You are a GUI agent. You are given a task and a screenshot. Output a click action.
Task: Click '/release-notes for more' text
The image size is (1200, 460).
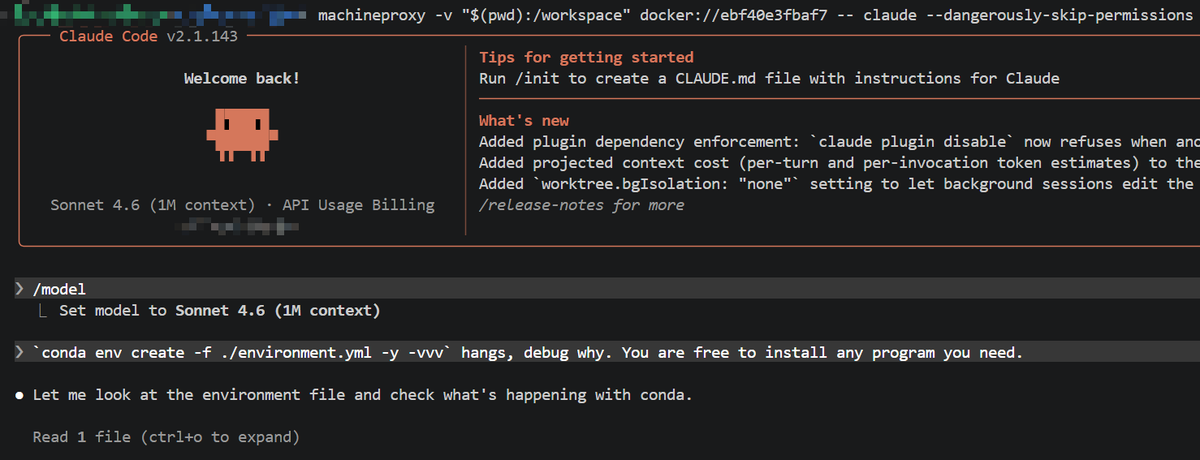click(x=582, y=204)
